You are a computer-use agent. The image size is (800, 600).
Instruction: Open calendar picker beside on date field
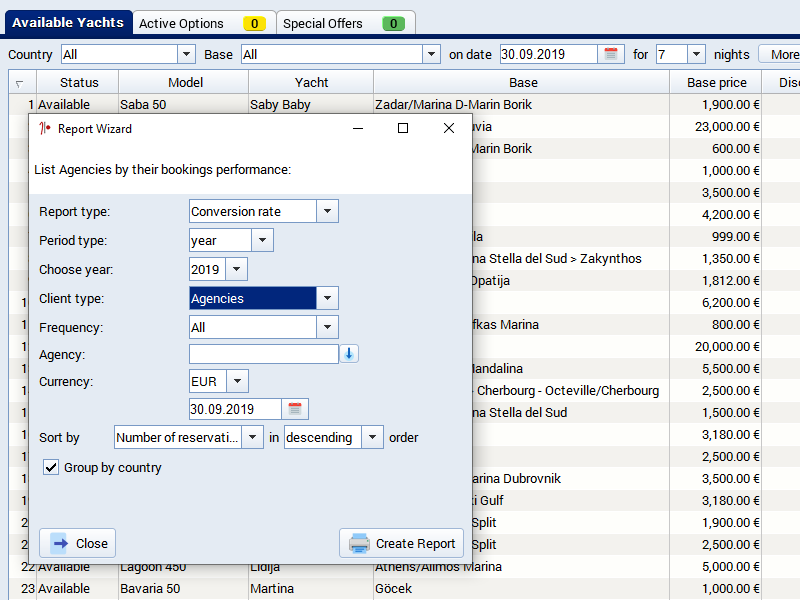pyautogui.click(x=612, y=55)
